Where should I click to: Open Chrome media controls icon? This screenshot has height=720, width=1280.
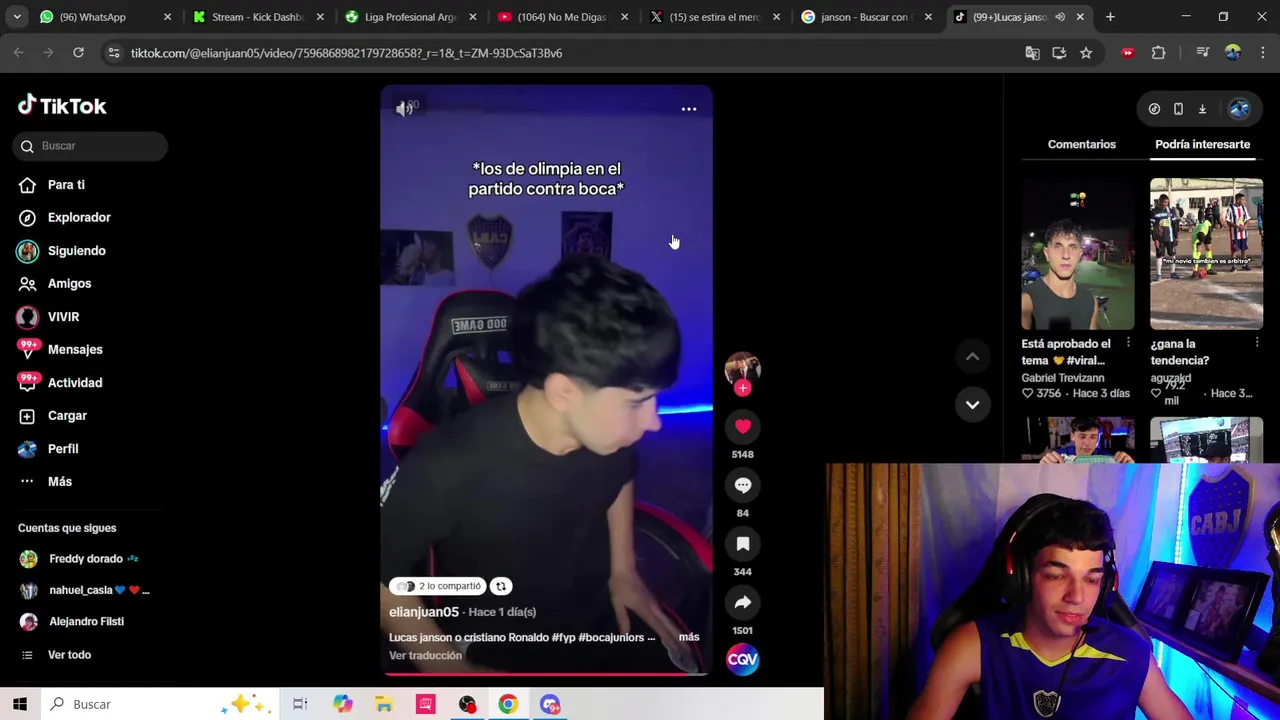click(x=1203, y=53)
